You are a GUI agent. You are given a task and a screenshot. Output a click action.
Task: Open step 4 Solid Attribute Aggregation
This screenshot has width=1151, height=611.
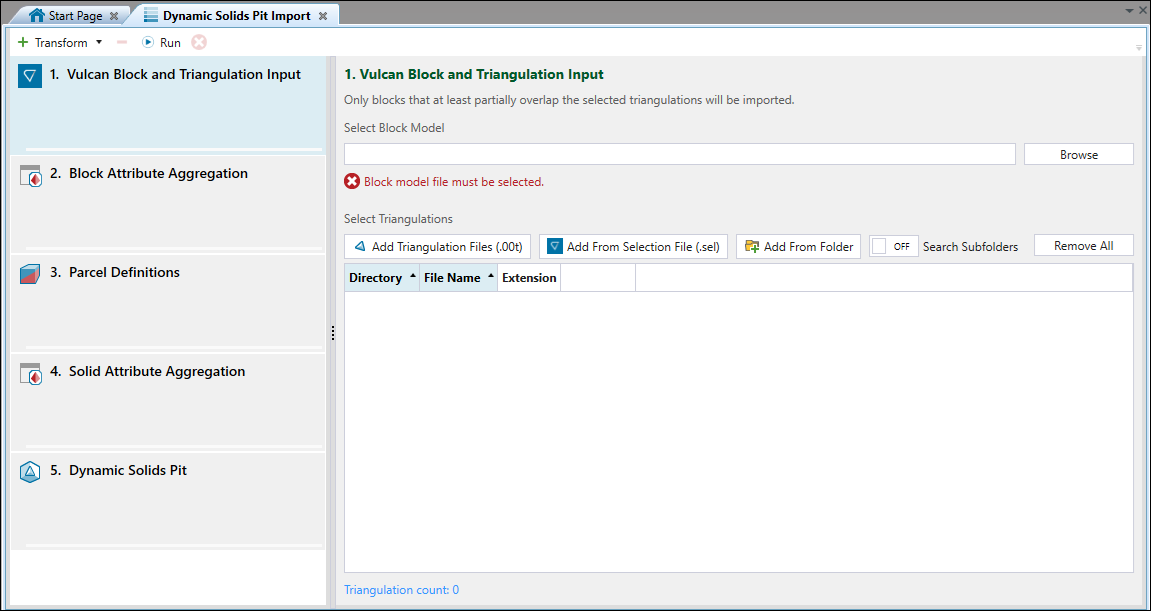click(167, 401)
